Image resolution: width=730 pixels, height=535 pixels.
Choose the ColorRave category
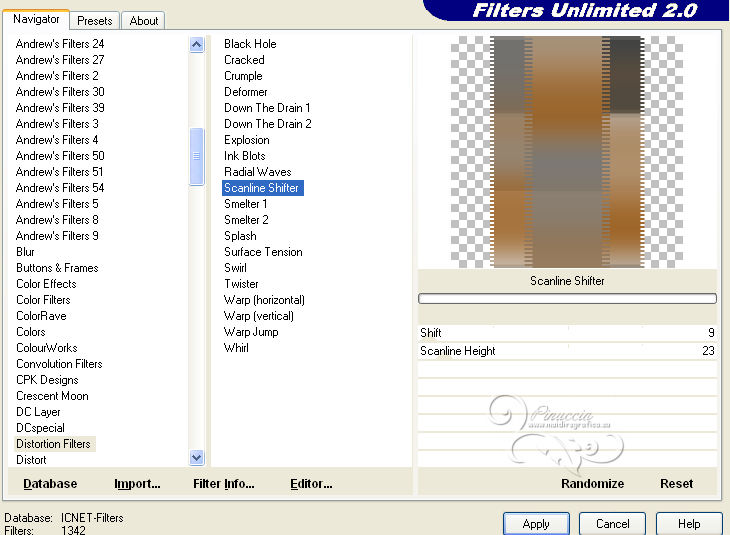(41, 316)
